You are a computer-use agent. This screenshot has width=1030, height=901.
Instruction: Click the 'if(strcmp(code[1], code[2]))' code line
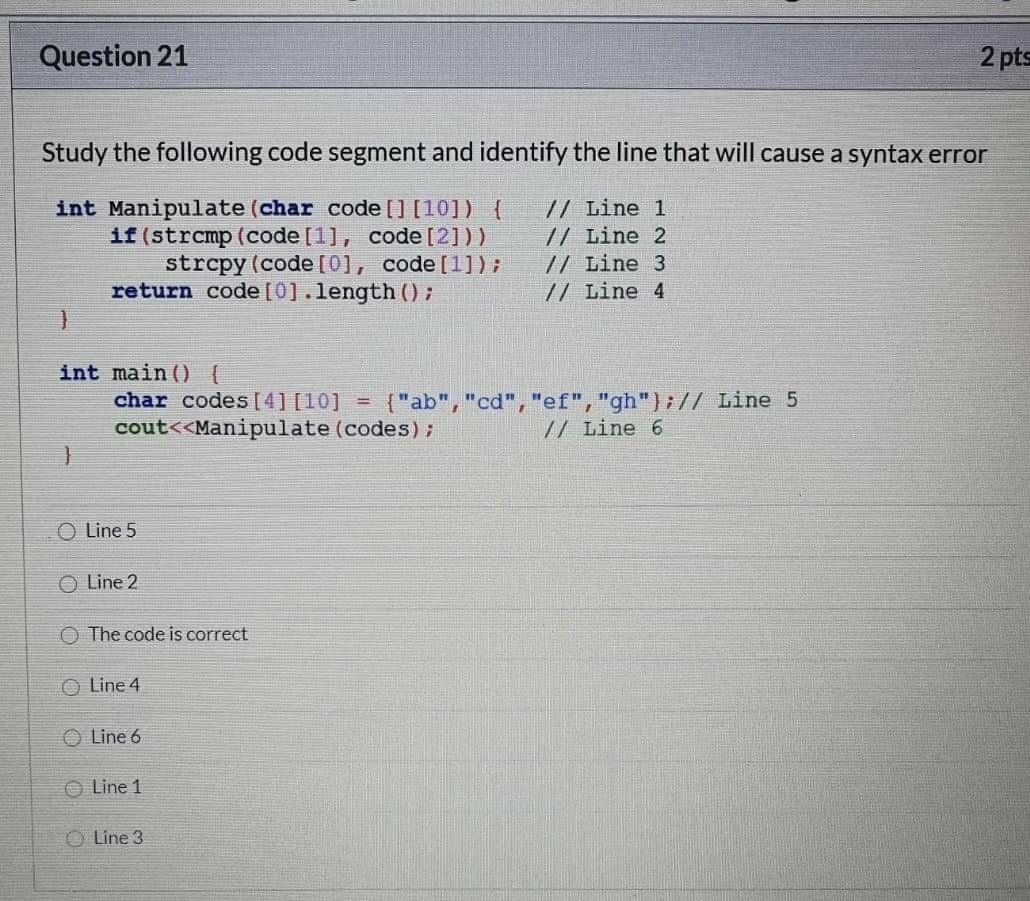(x=299, y=236)
